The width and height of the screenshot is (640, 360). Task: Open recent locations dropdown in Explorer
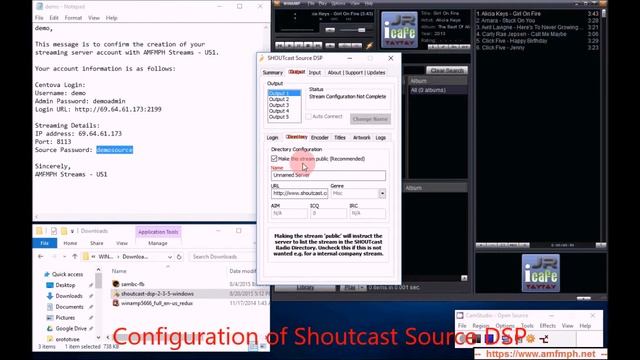pyautogui.click(x=64, y=257)
